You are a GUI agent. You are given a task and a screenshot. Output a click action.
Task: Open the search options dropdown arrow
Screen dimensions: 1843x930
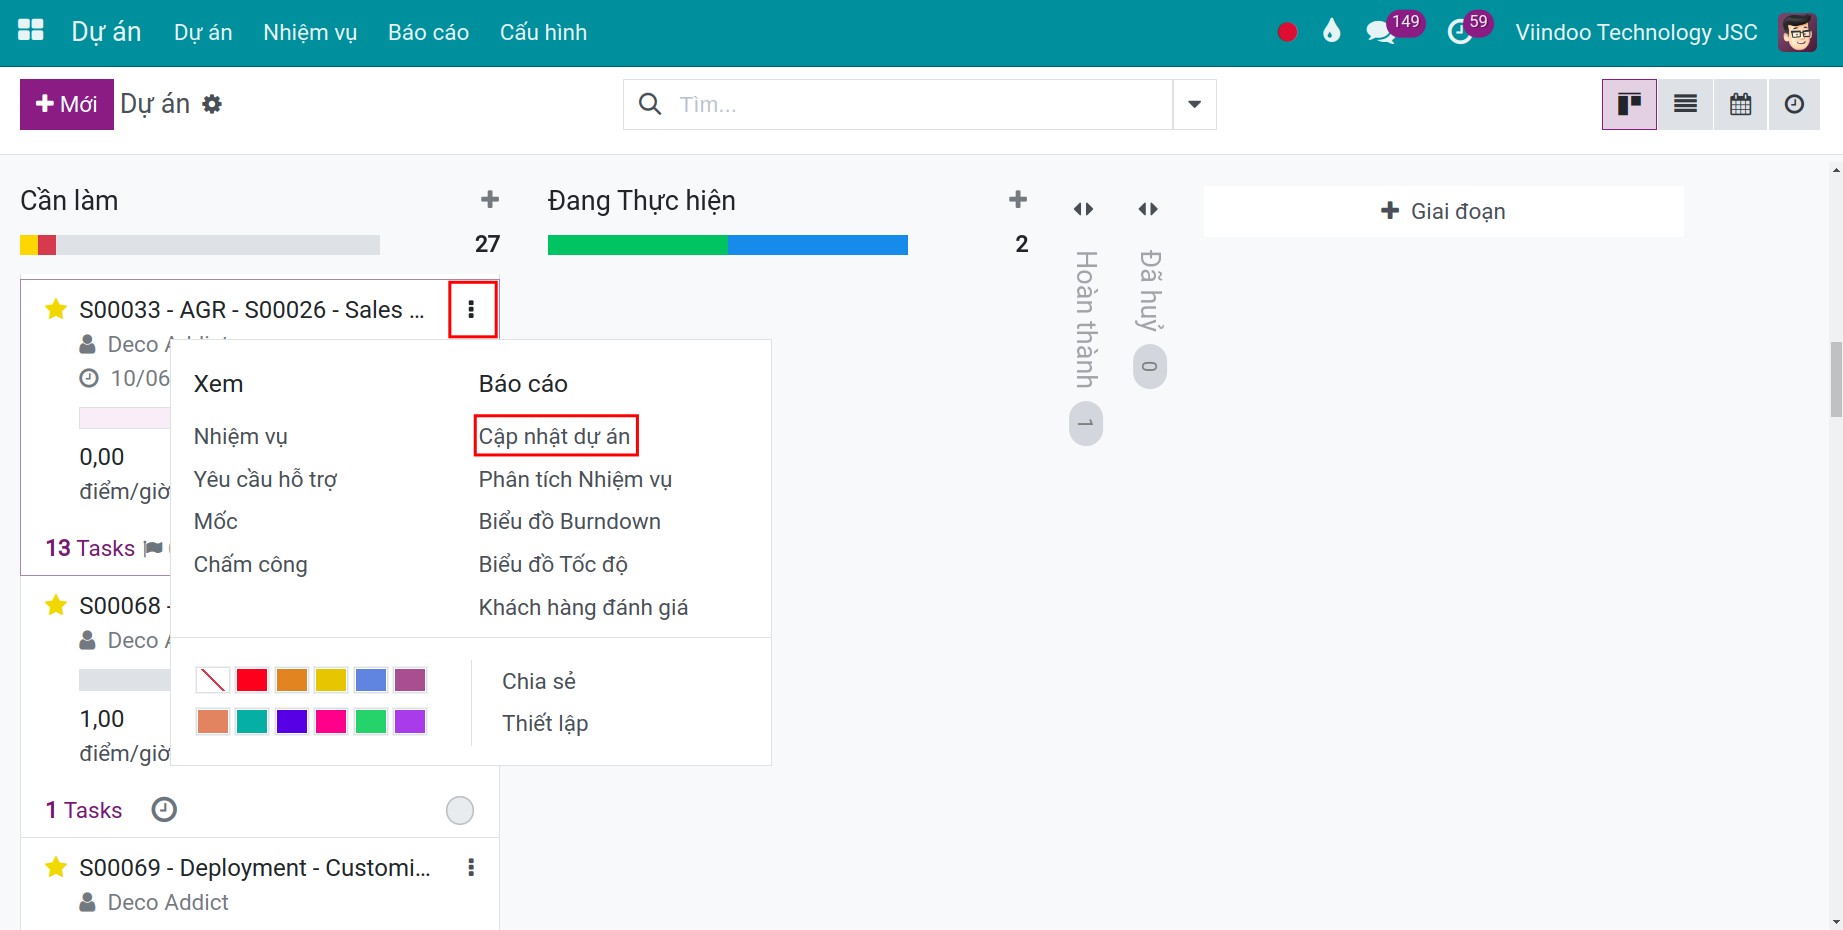(1194, 104)
